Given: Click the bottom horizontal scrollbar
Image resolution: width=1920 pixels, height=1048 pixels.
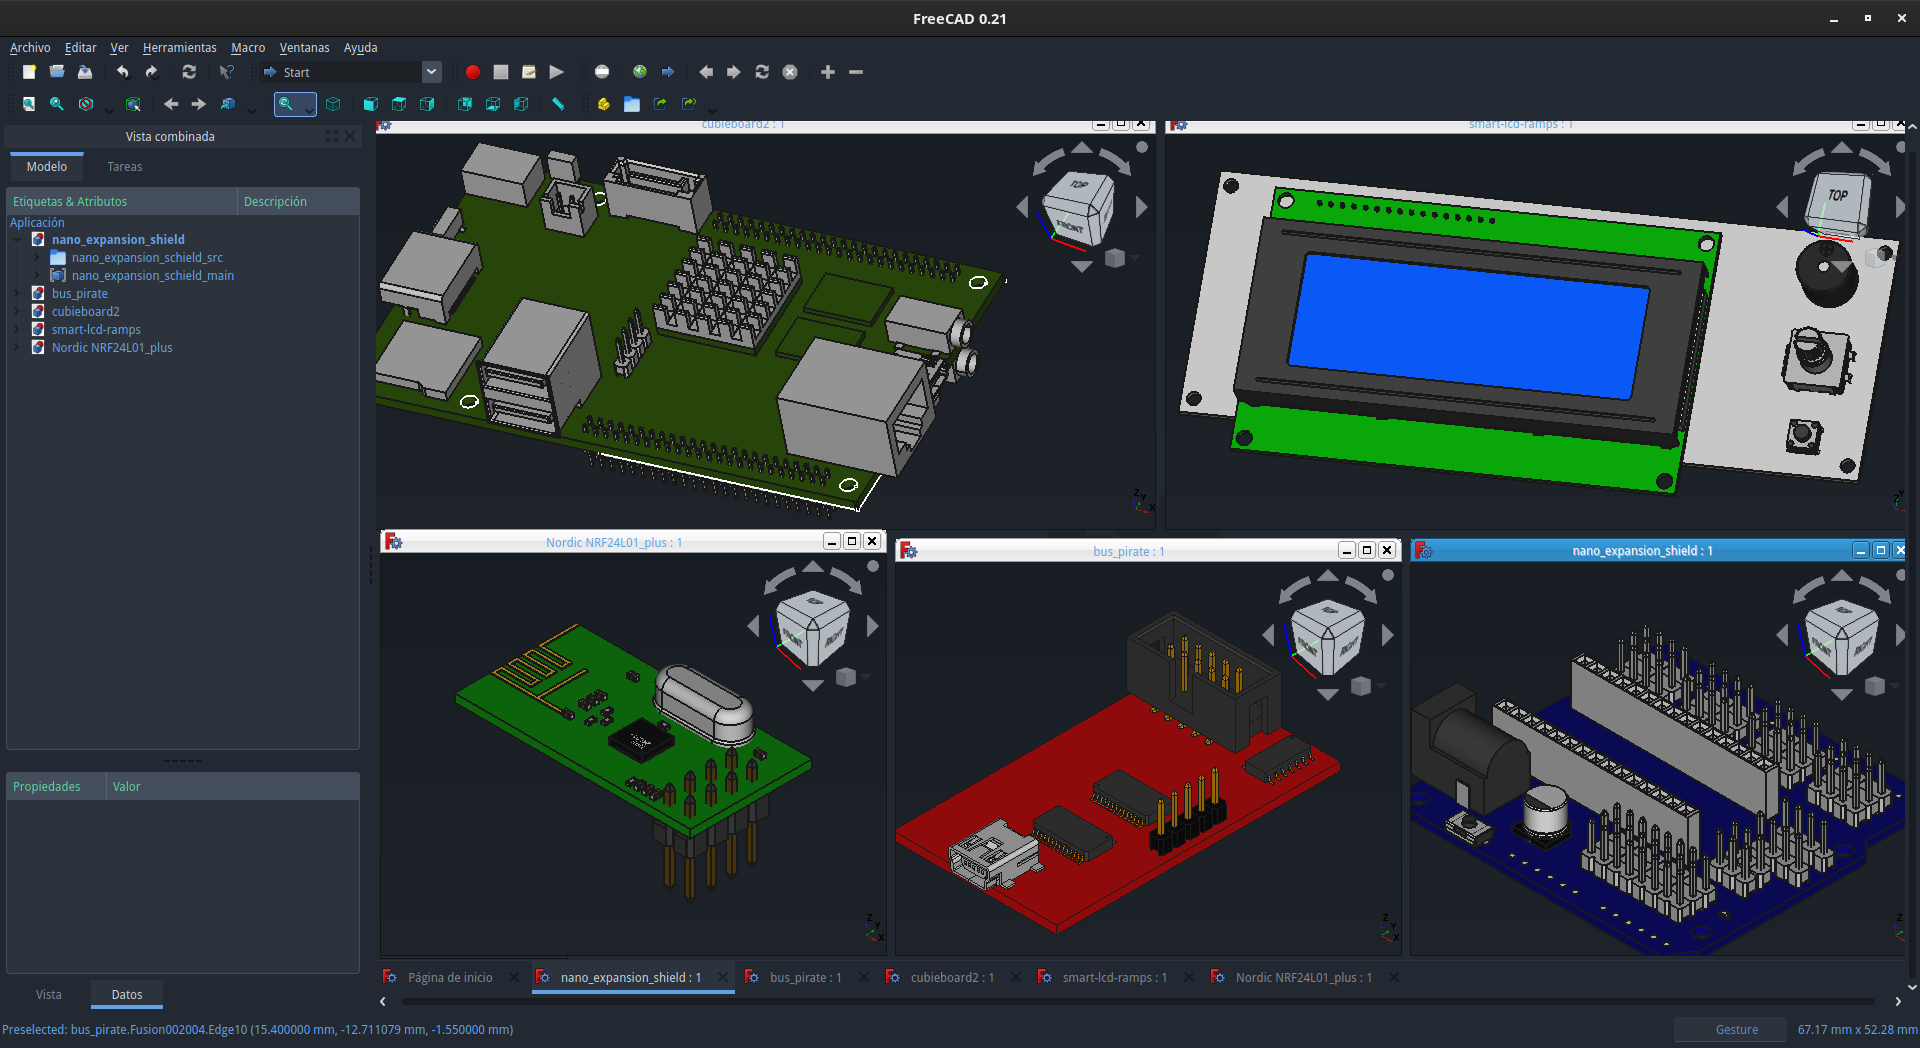Looking at the screenshot, I should (x=1138, y=1001).
